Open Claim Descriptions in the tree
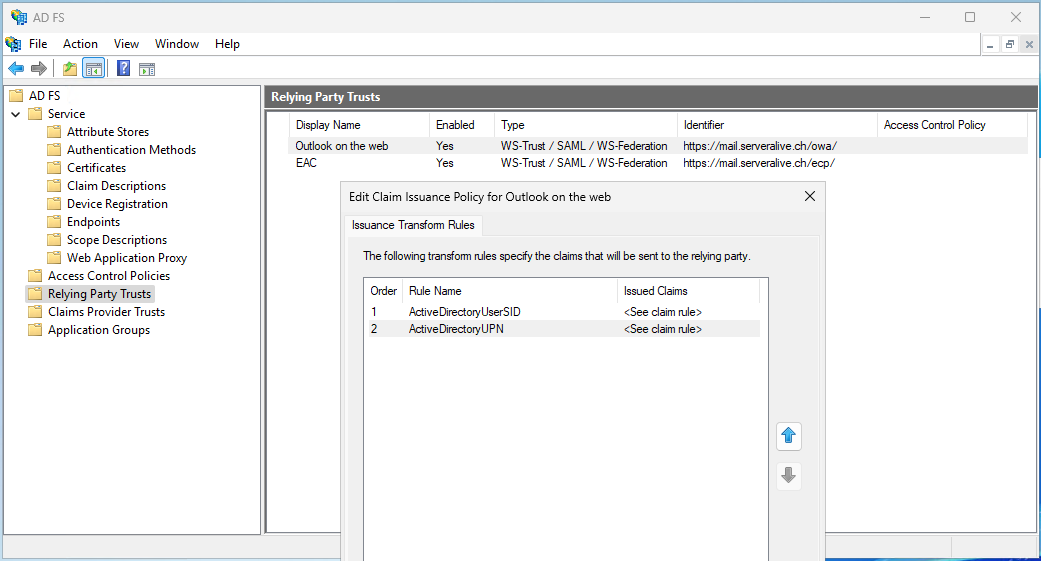The height and width of the screenshot is (561, 1041). click(x=116, y=185)
